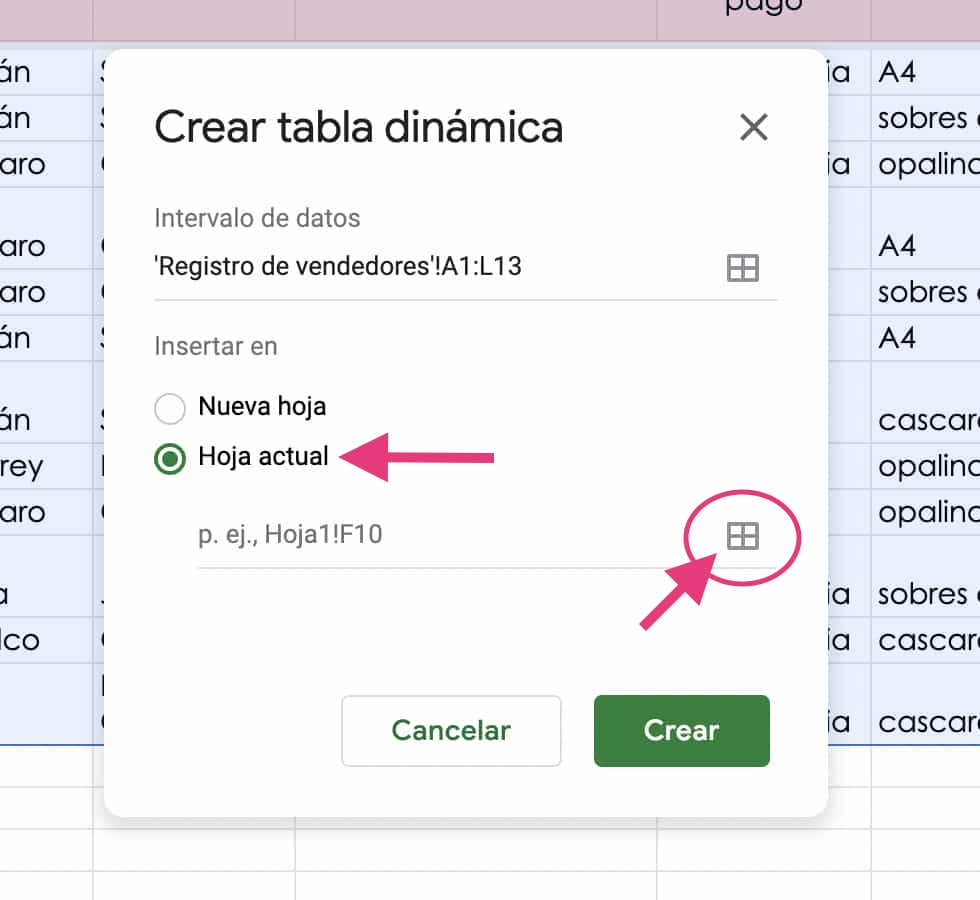The width and height of the screenshot is (980, 900).
Task: Click the dialog title "Crear tabla dinámica"
Action: point(358,128)
